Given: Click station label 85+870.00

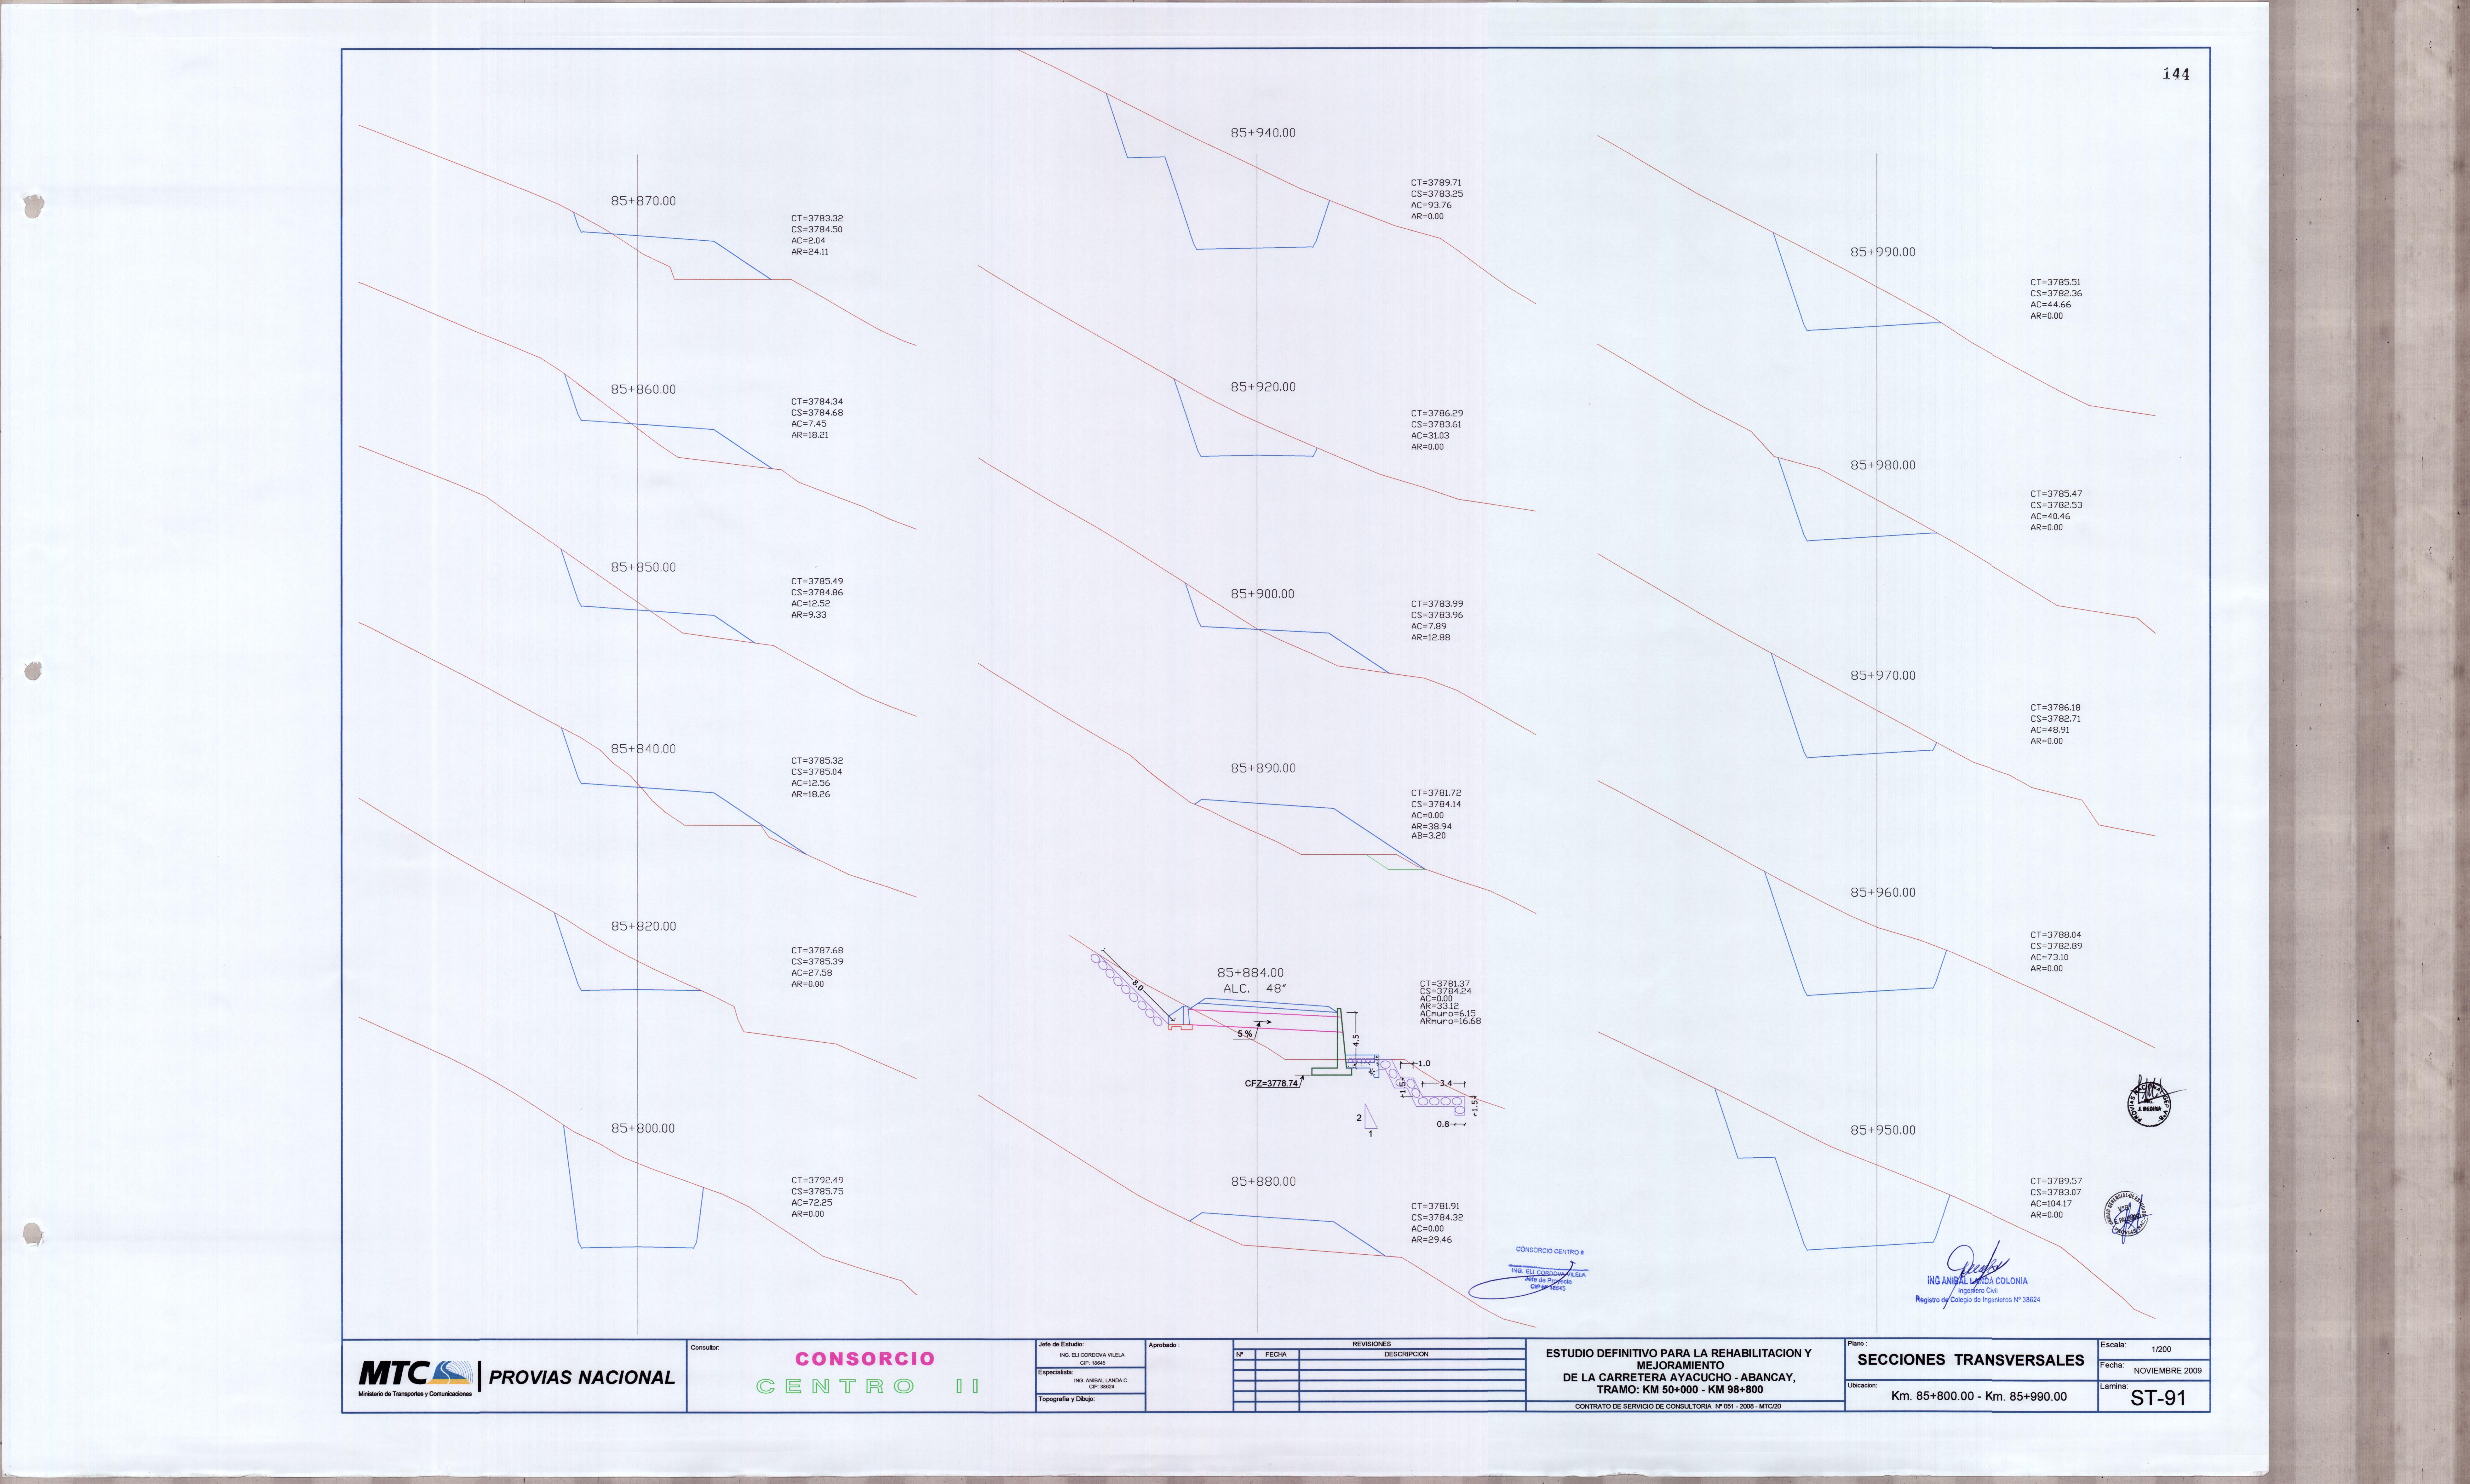Looking at the screenshot, I should [x=643, y=201].
